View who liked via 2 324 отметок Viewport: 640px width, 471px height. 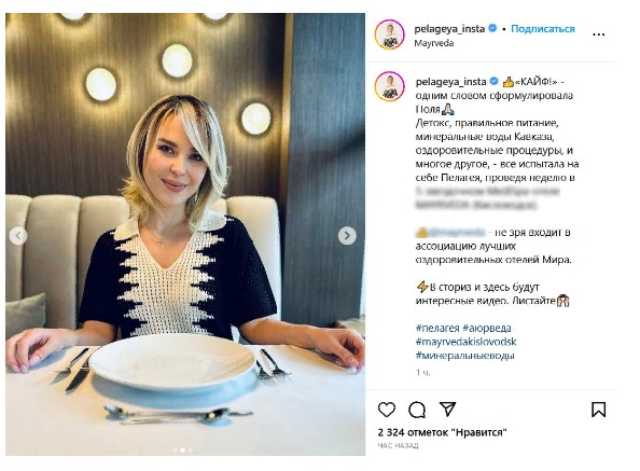click(x=442, y=432)
